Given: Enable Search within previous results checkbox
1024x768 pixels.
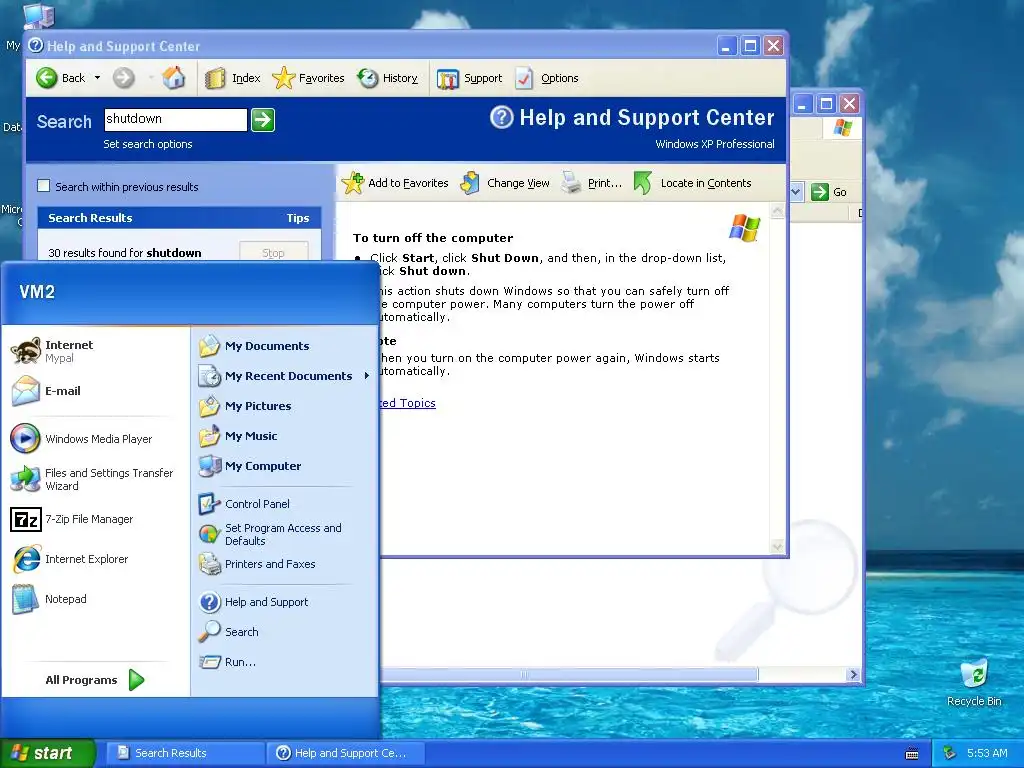Looking at the screenshot, I should coord(44,186).
